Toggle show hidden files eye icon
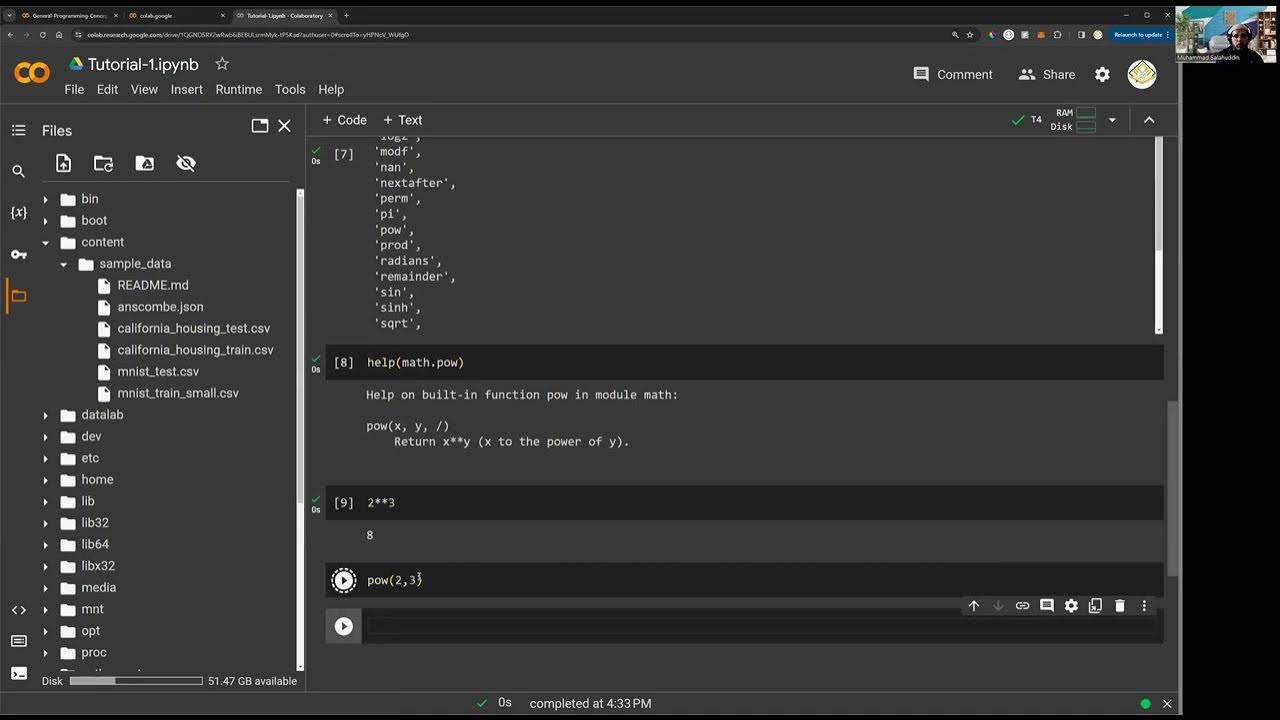The width and height of the screenshot is (1280, 720). (x=186, y=163)
